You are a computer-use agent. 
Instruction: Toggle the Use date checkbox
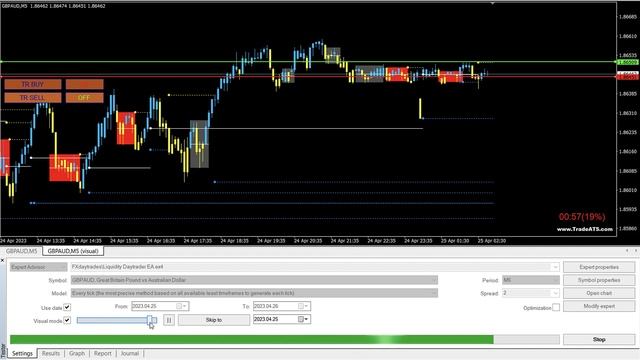[x=67, y=307]
